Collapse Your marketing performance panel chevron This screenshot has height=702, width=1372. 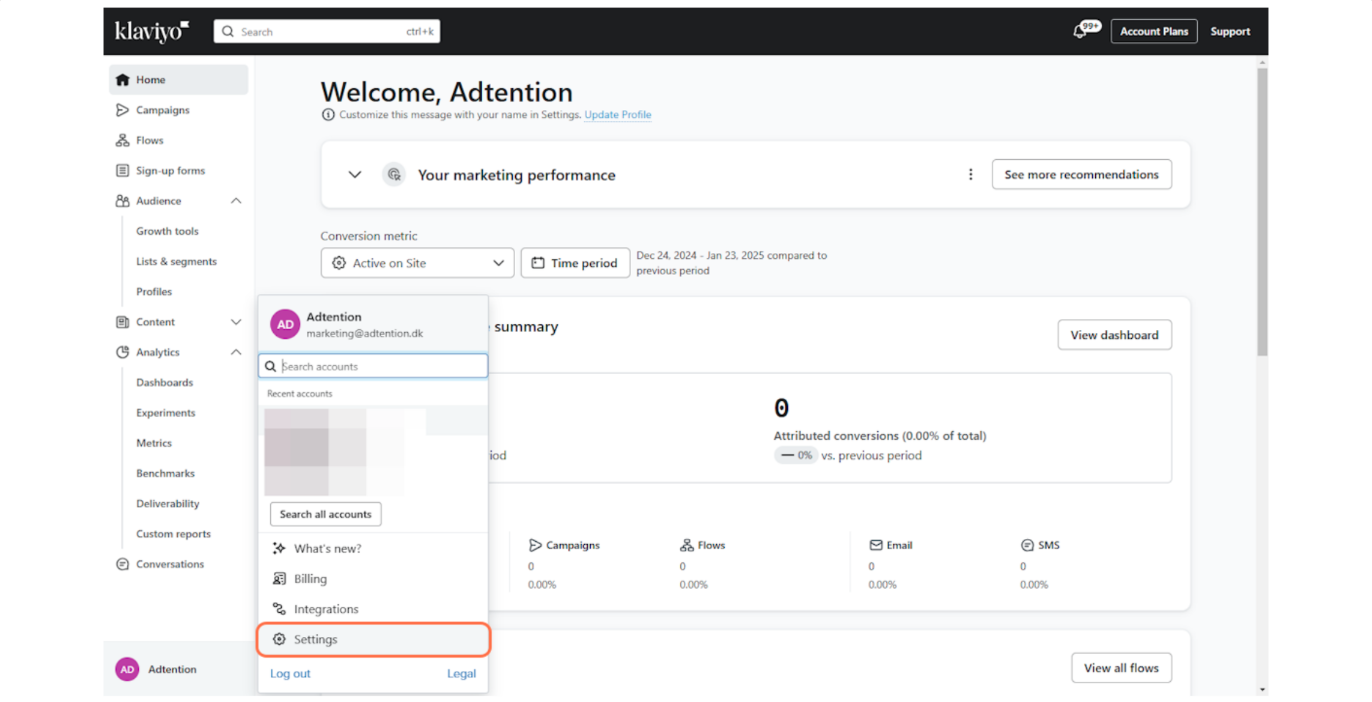click(x=355, y=175)
